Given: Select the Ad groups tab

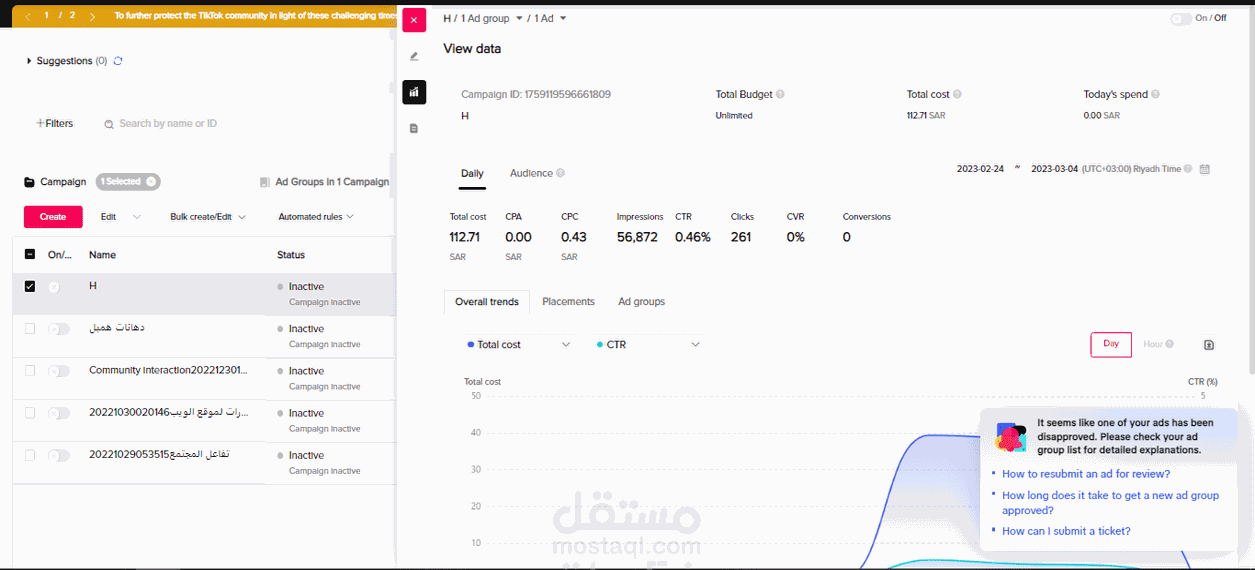Looking at the screenshot, I should (x=641, y=302).
